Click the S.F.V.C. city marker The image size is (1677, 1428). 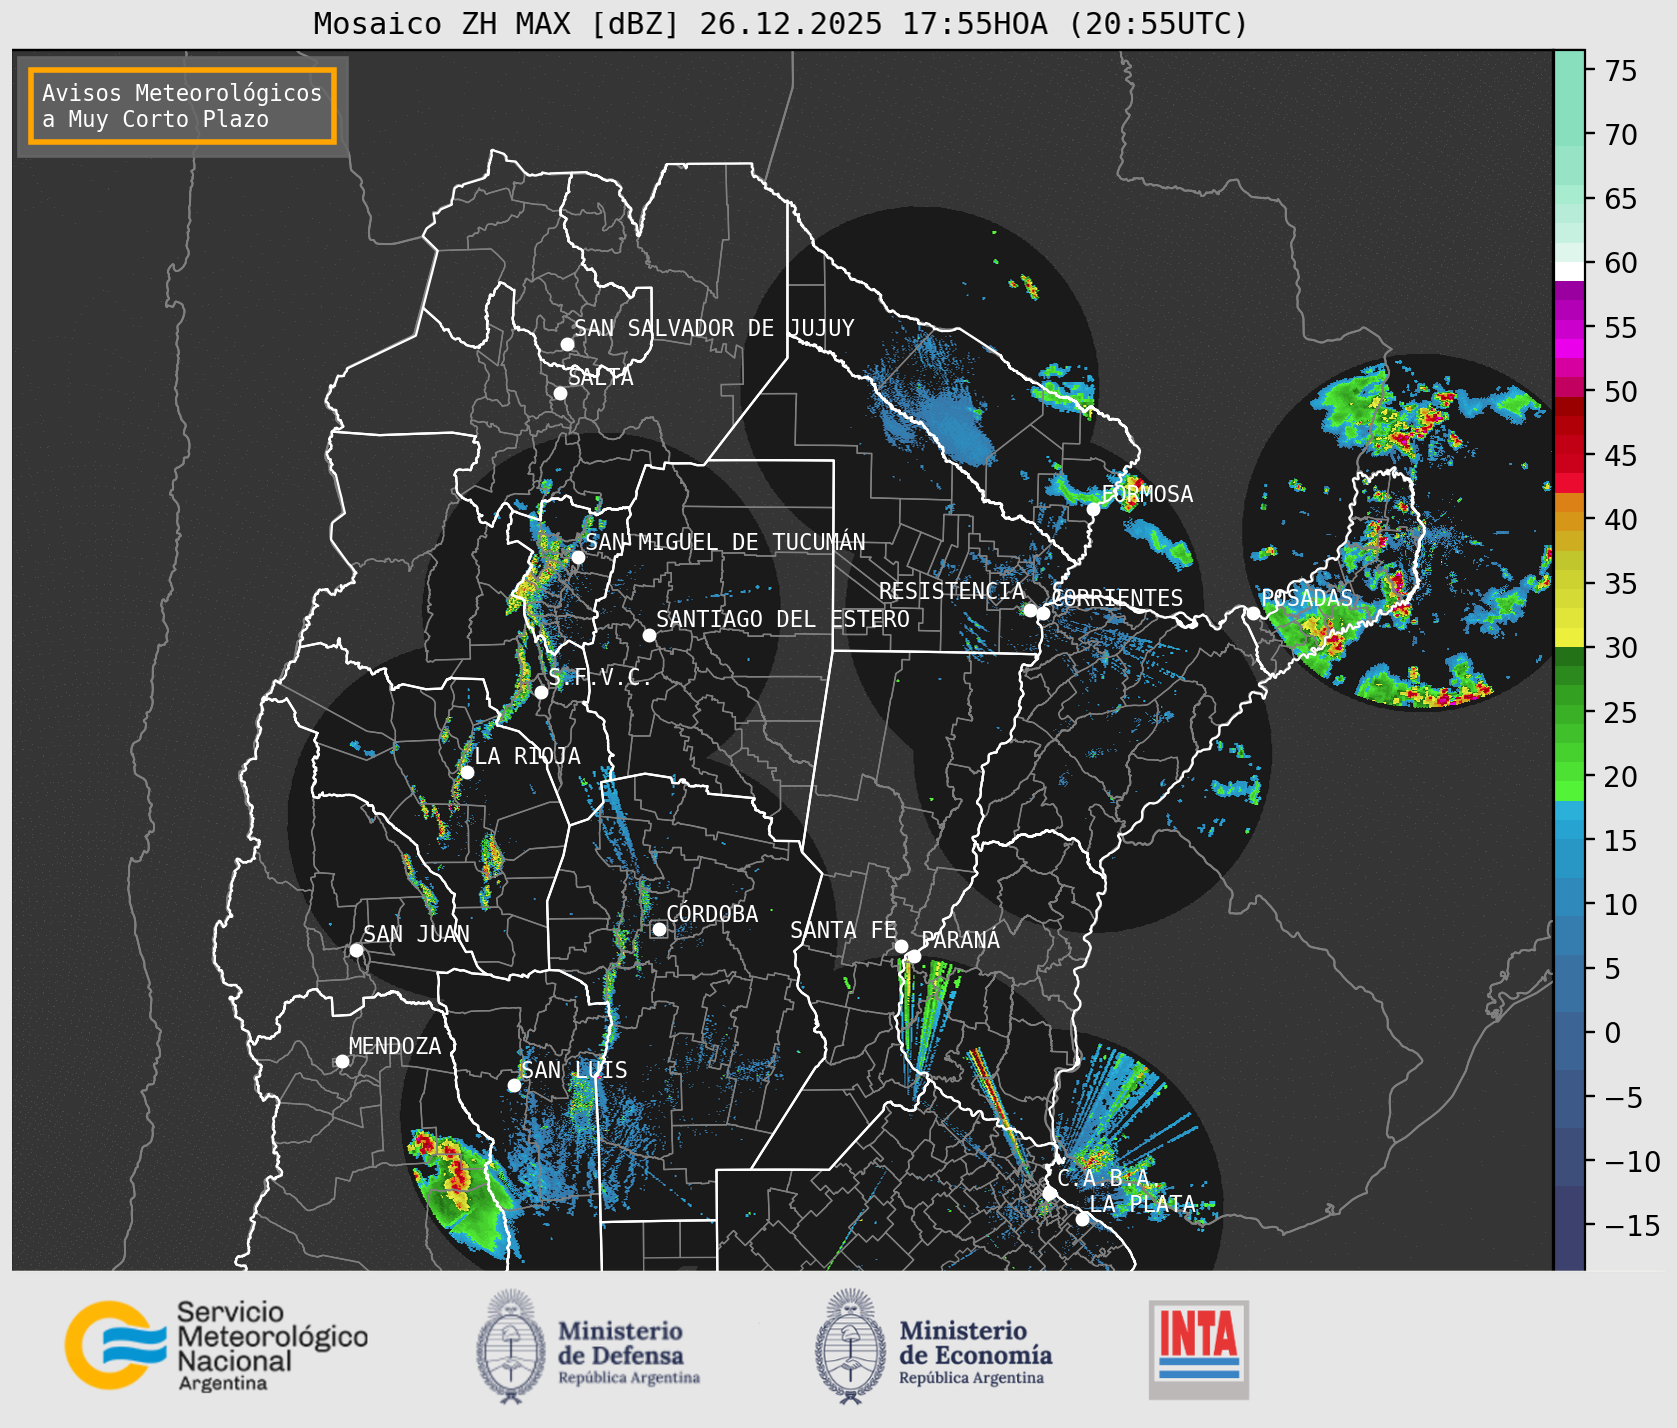tap(541, 692)
